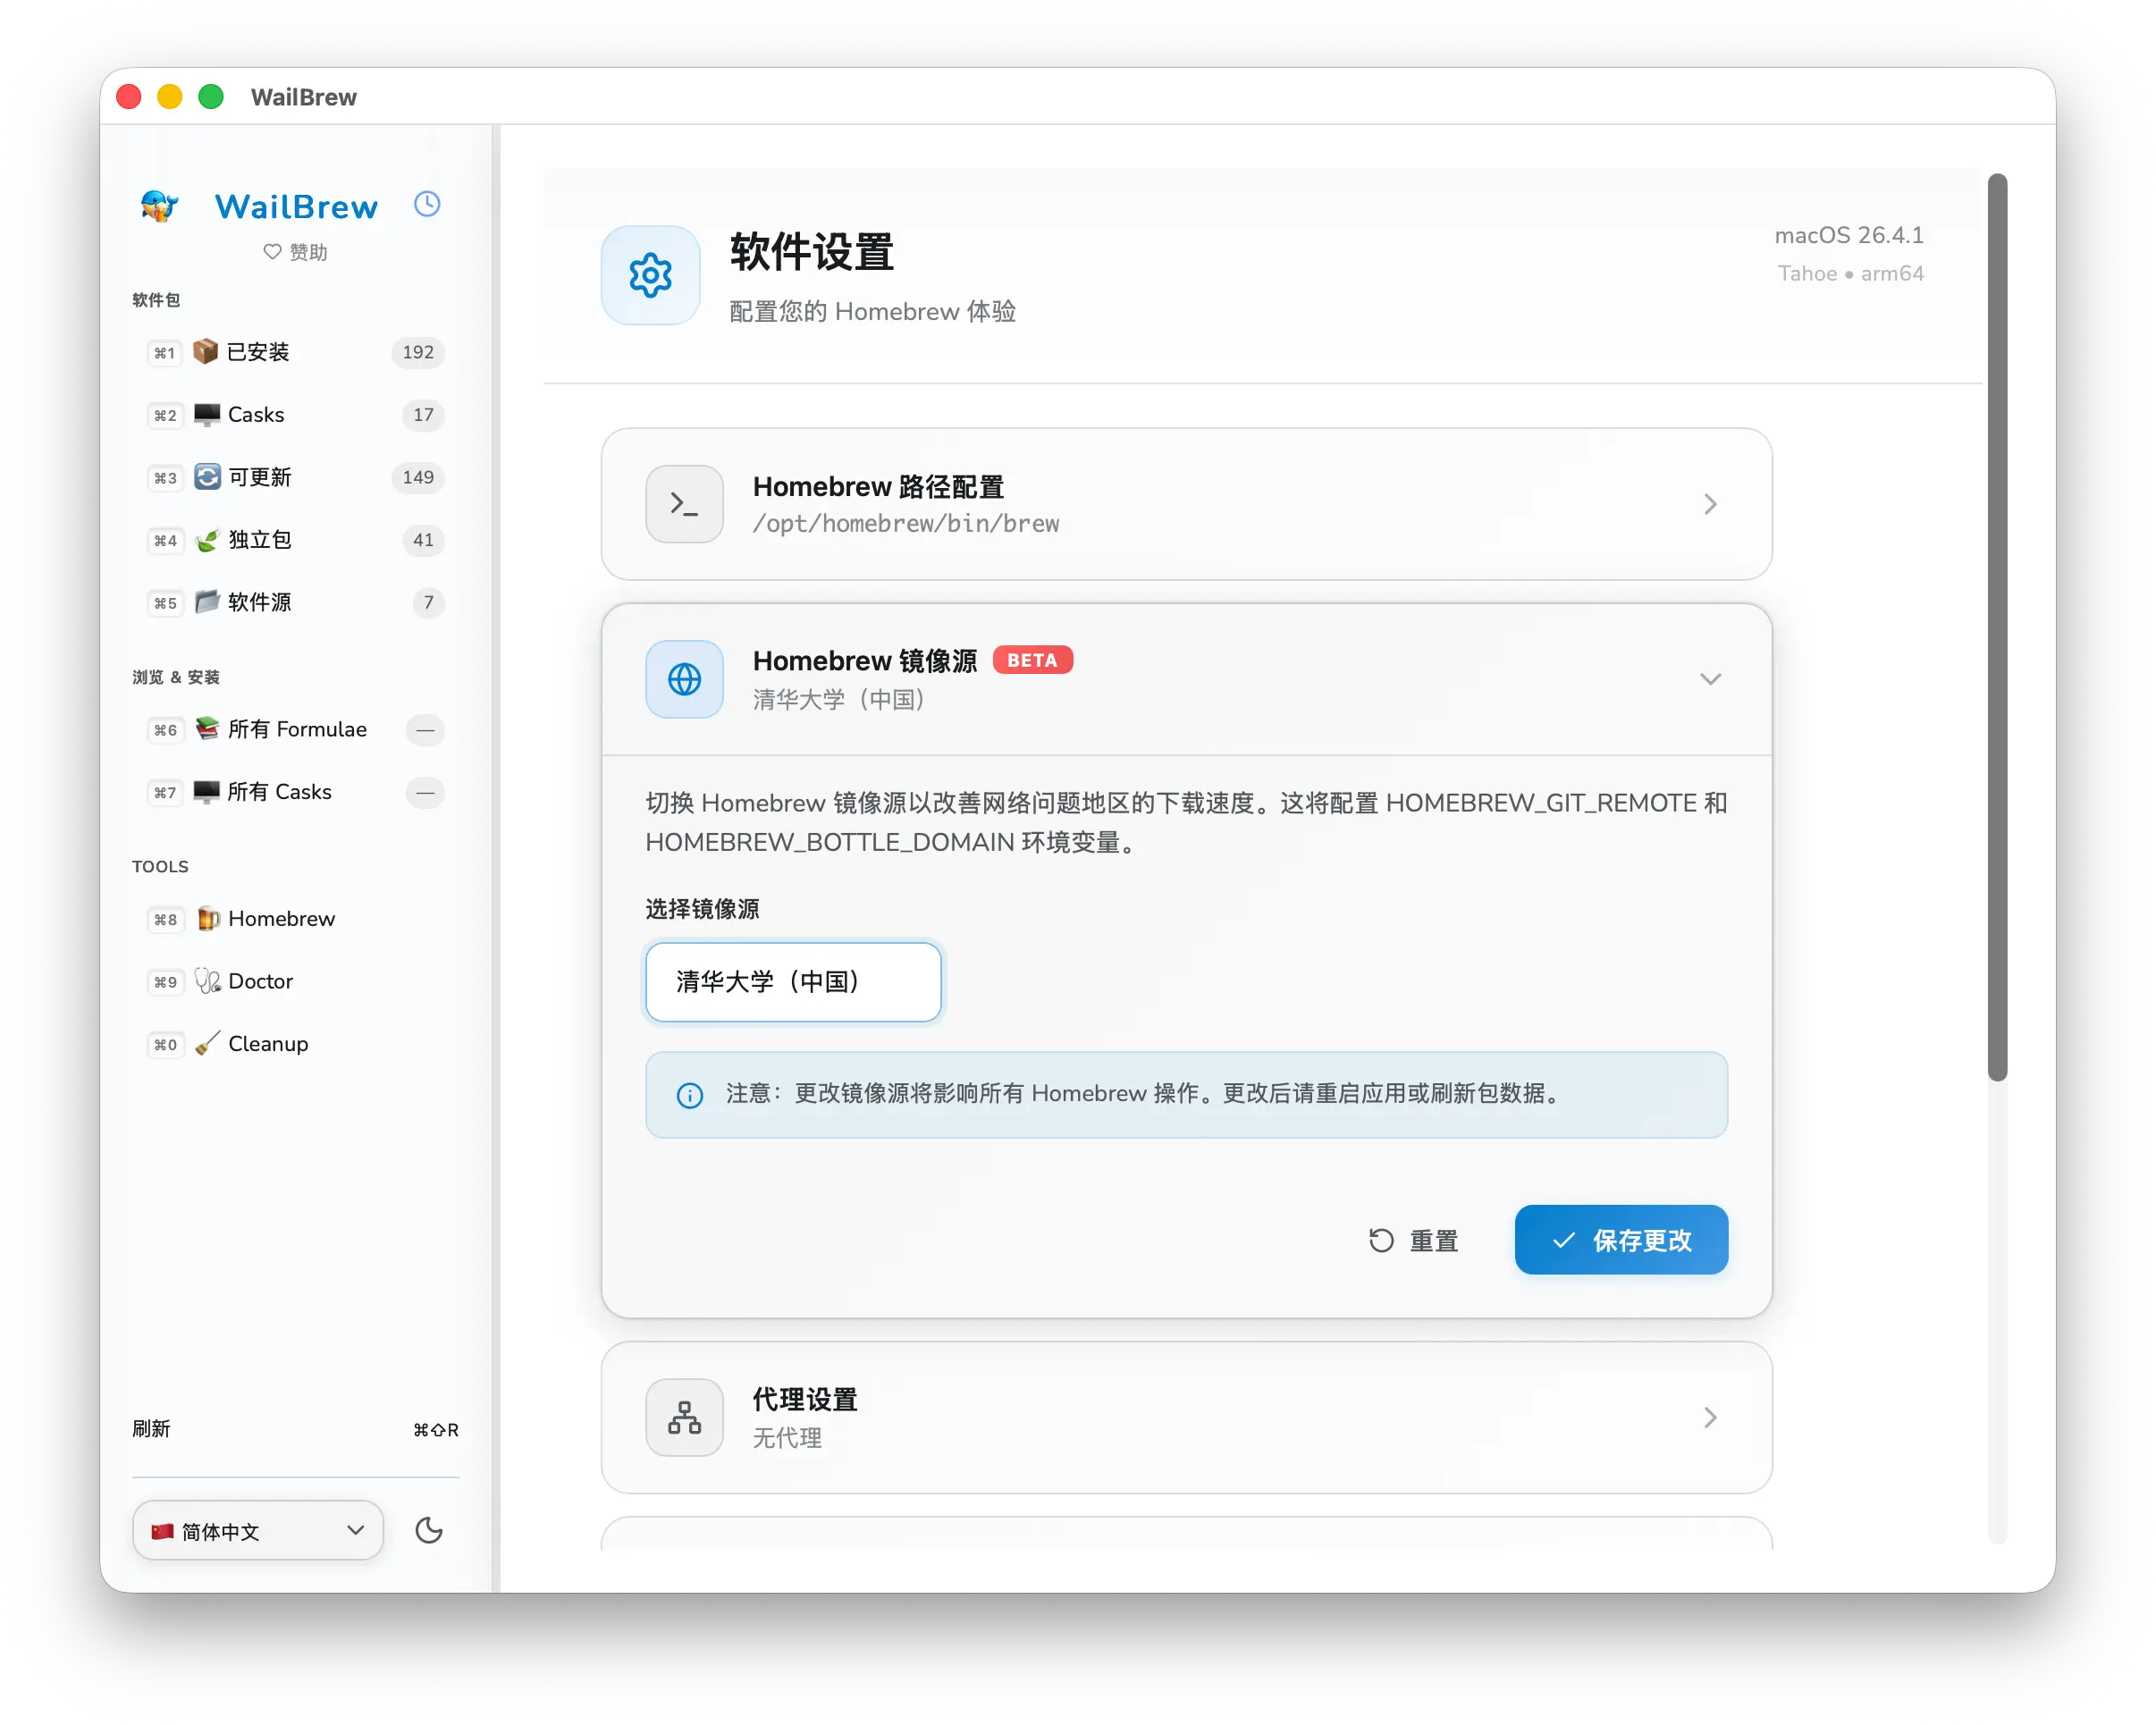
Task: Click the 保存更改 button
Action: pos(1621,1240)
